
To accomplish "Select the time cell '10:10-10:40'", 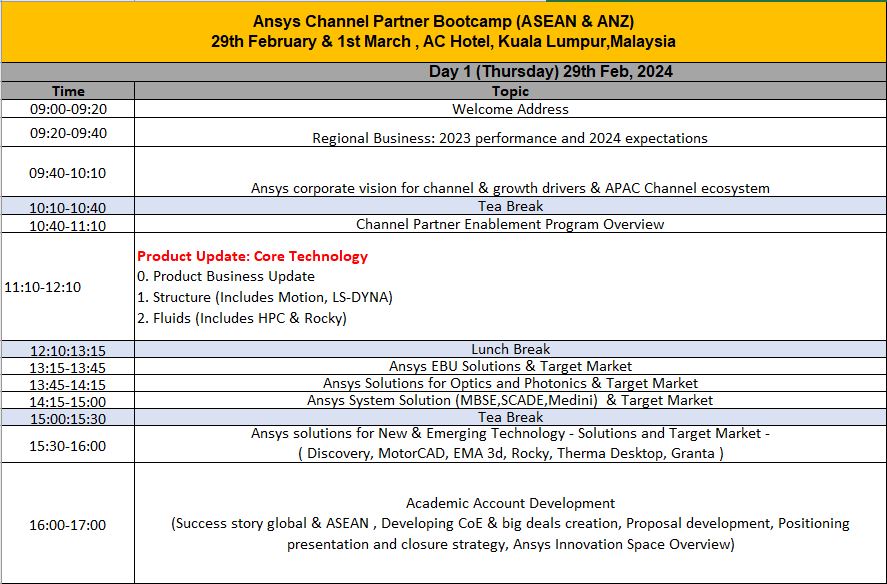I will [x=68, y=207].
